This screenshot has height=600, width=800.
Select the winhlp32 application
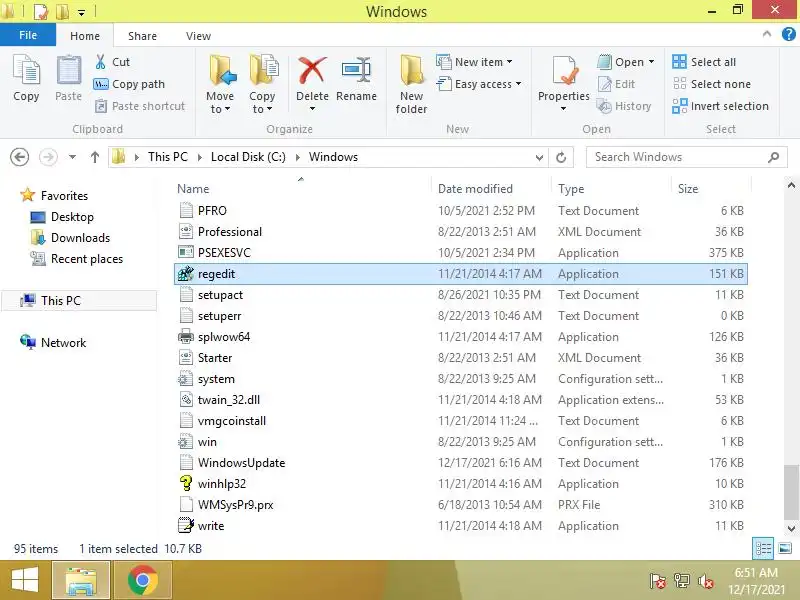click(461, 484)
